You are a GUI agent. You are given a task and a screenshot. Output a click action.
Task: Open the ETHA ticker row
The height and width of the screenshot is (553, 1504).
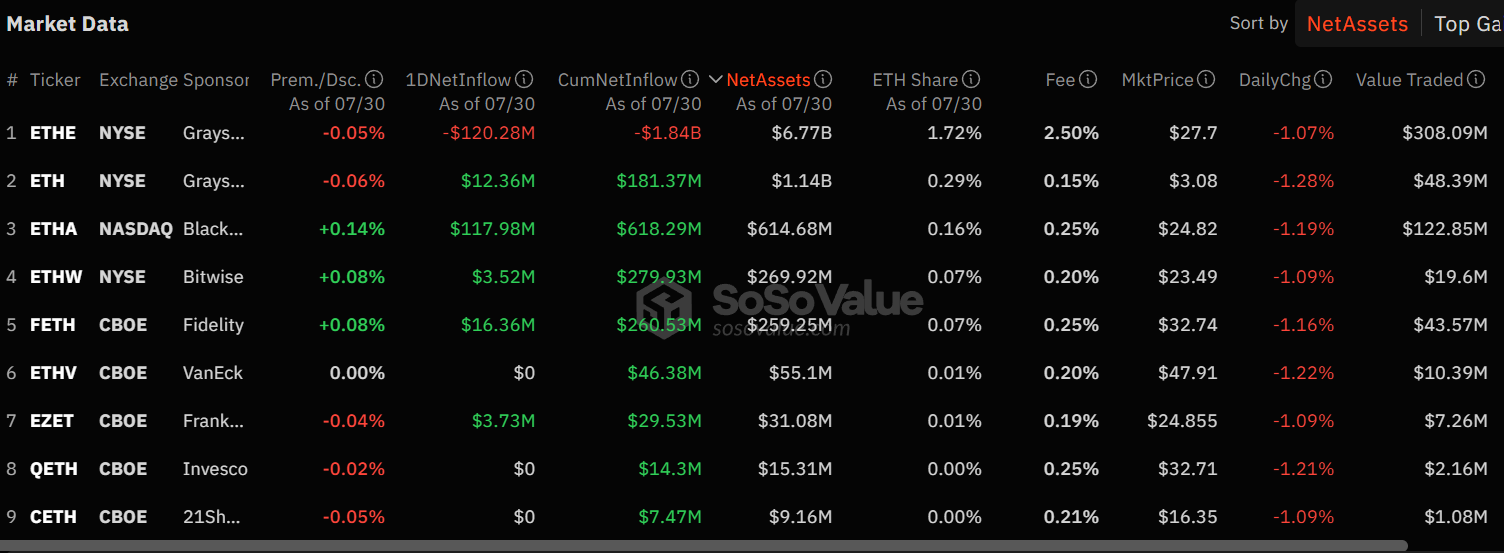pos(53,229)
